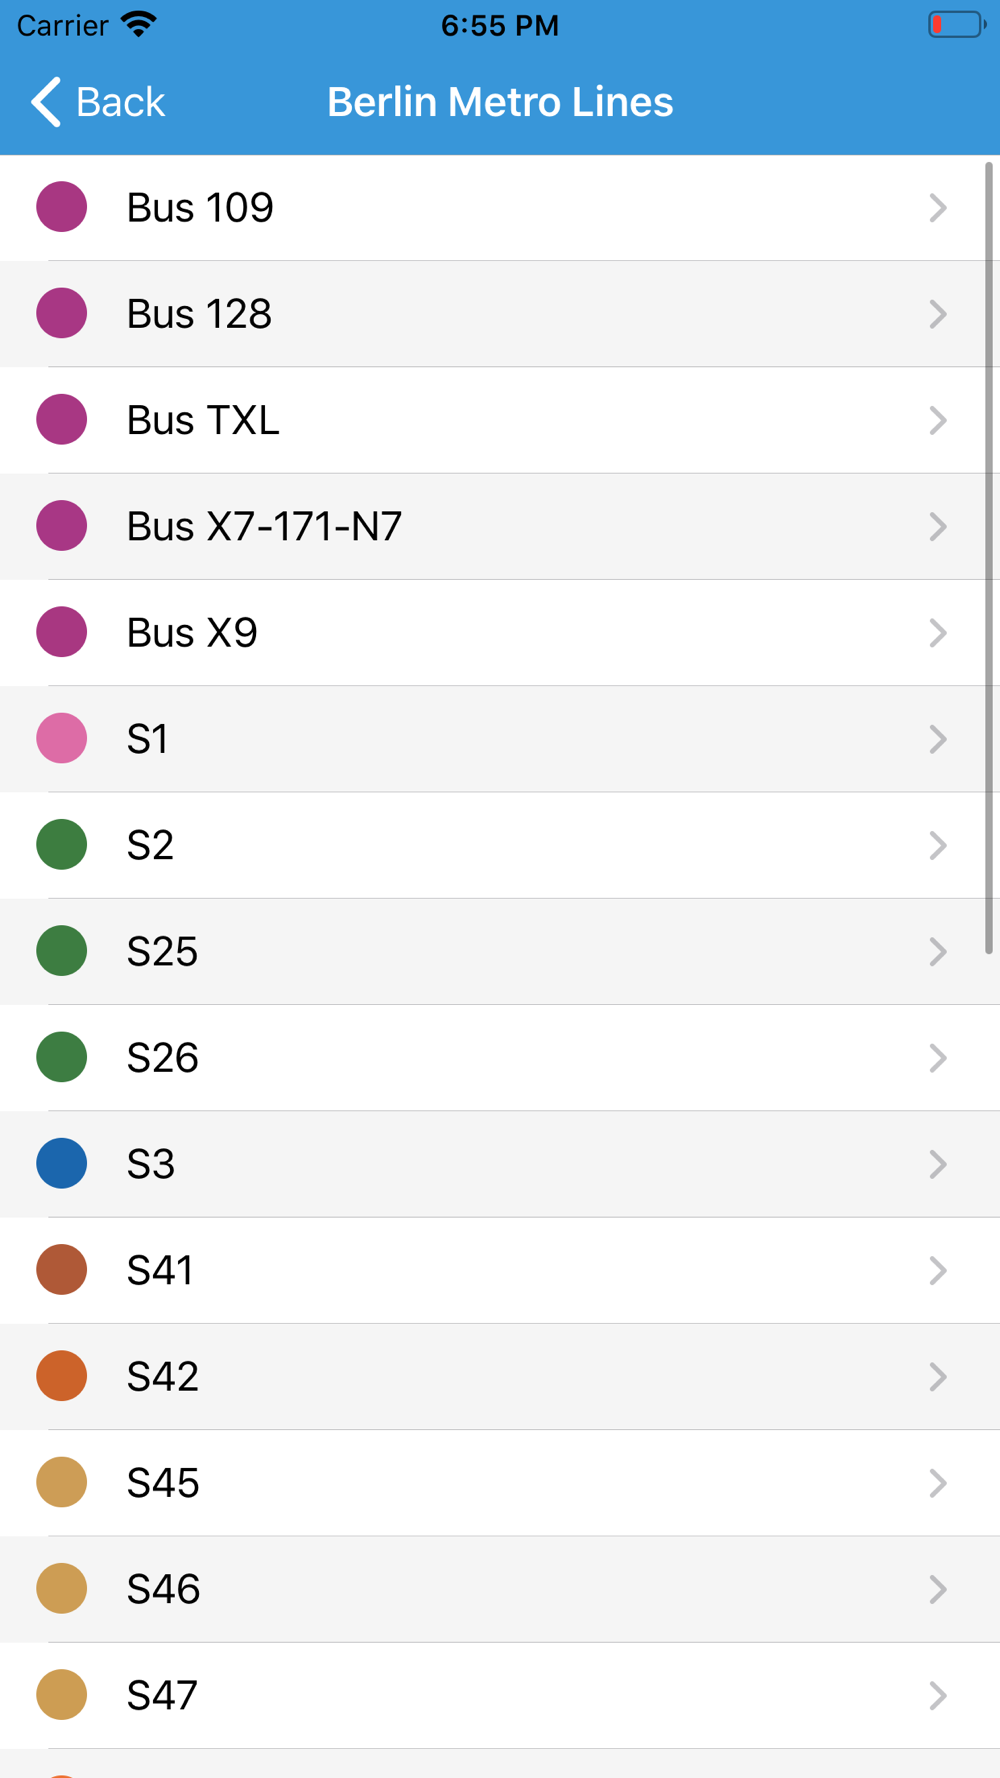
Task: Click the purple dot beside Bus 109
Action: pyautogui.click(x=62, y=207)
